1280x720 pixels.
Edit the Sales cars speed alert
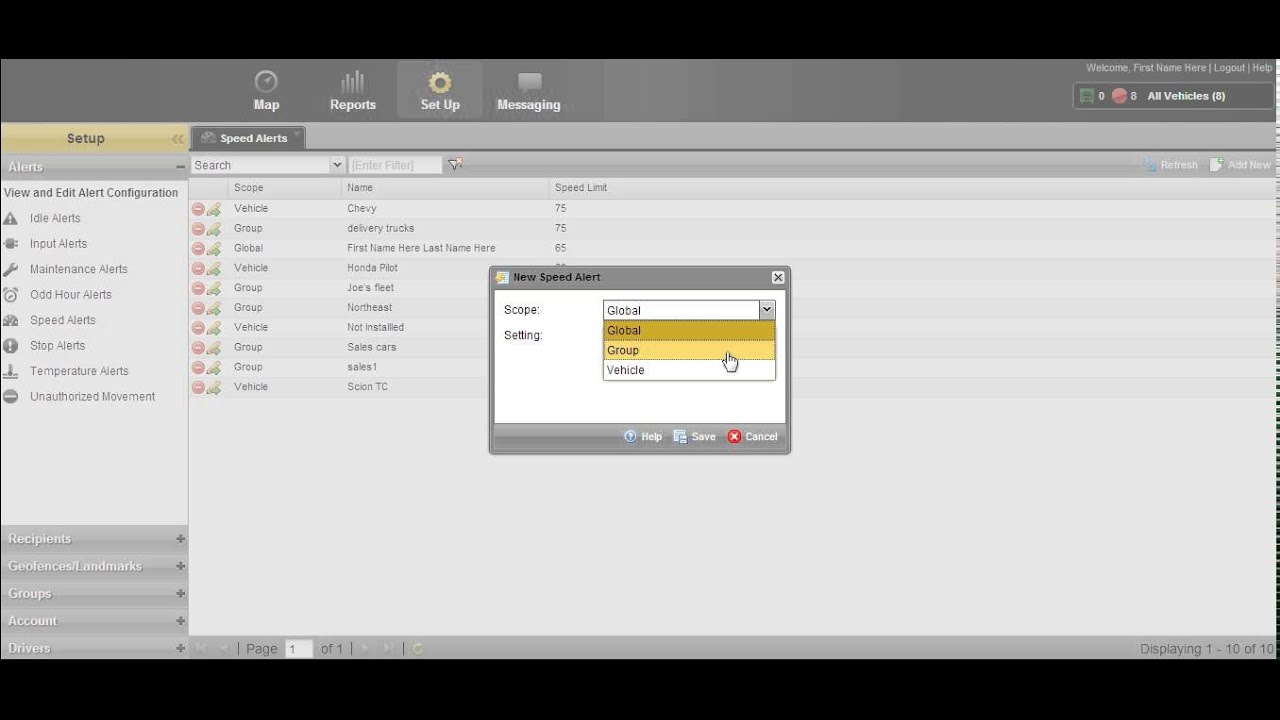point(214,348)
